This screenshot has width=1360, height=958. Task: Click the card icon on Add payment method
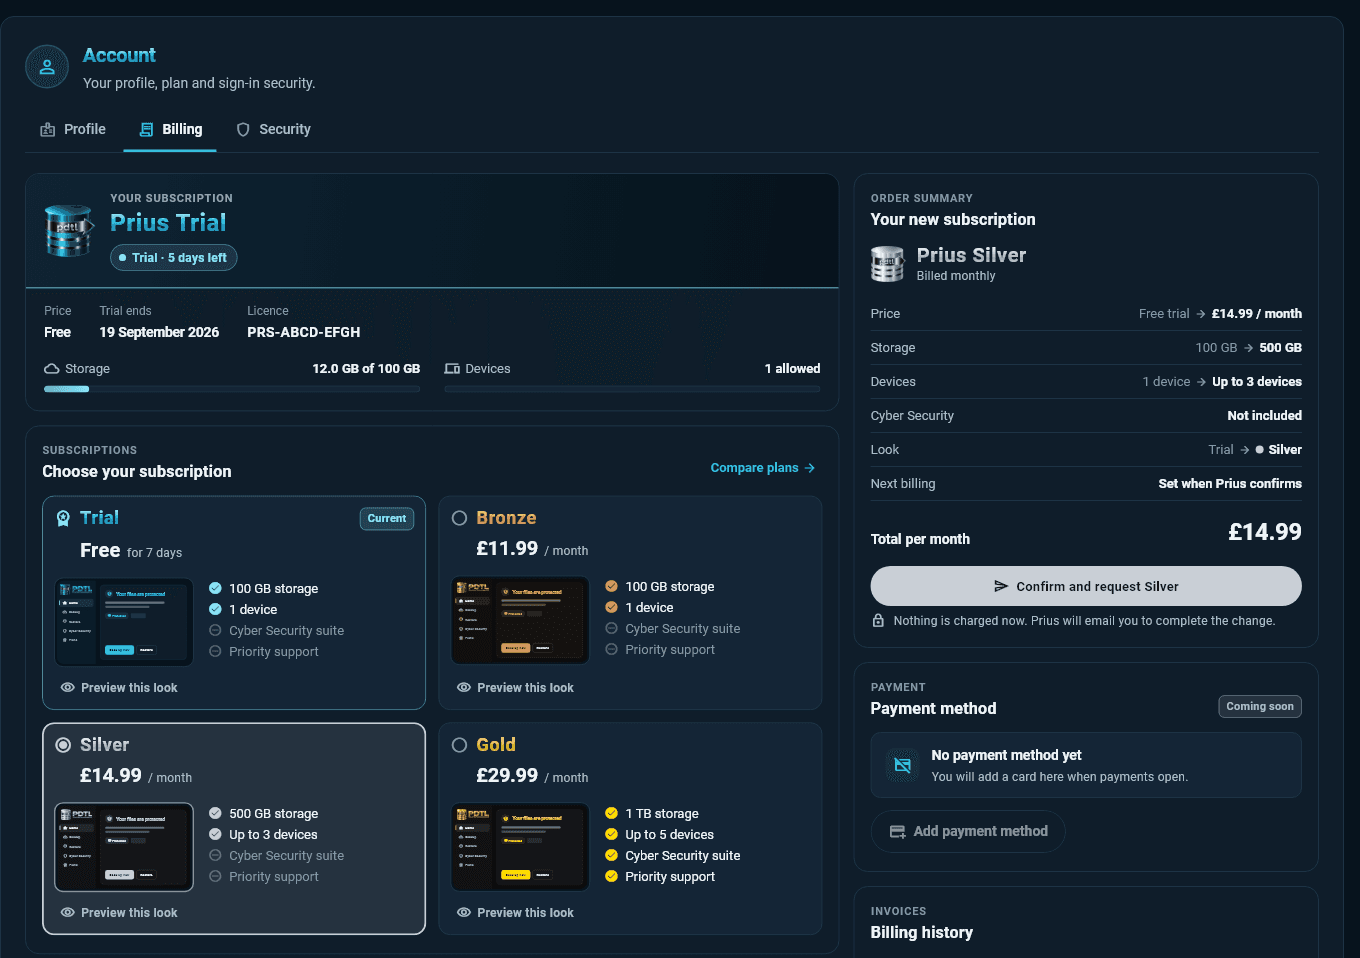click(x=897, y=832)
